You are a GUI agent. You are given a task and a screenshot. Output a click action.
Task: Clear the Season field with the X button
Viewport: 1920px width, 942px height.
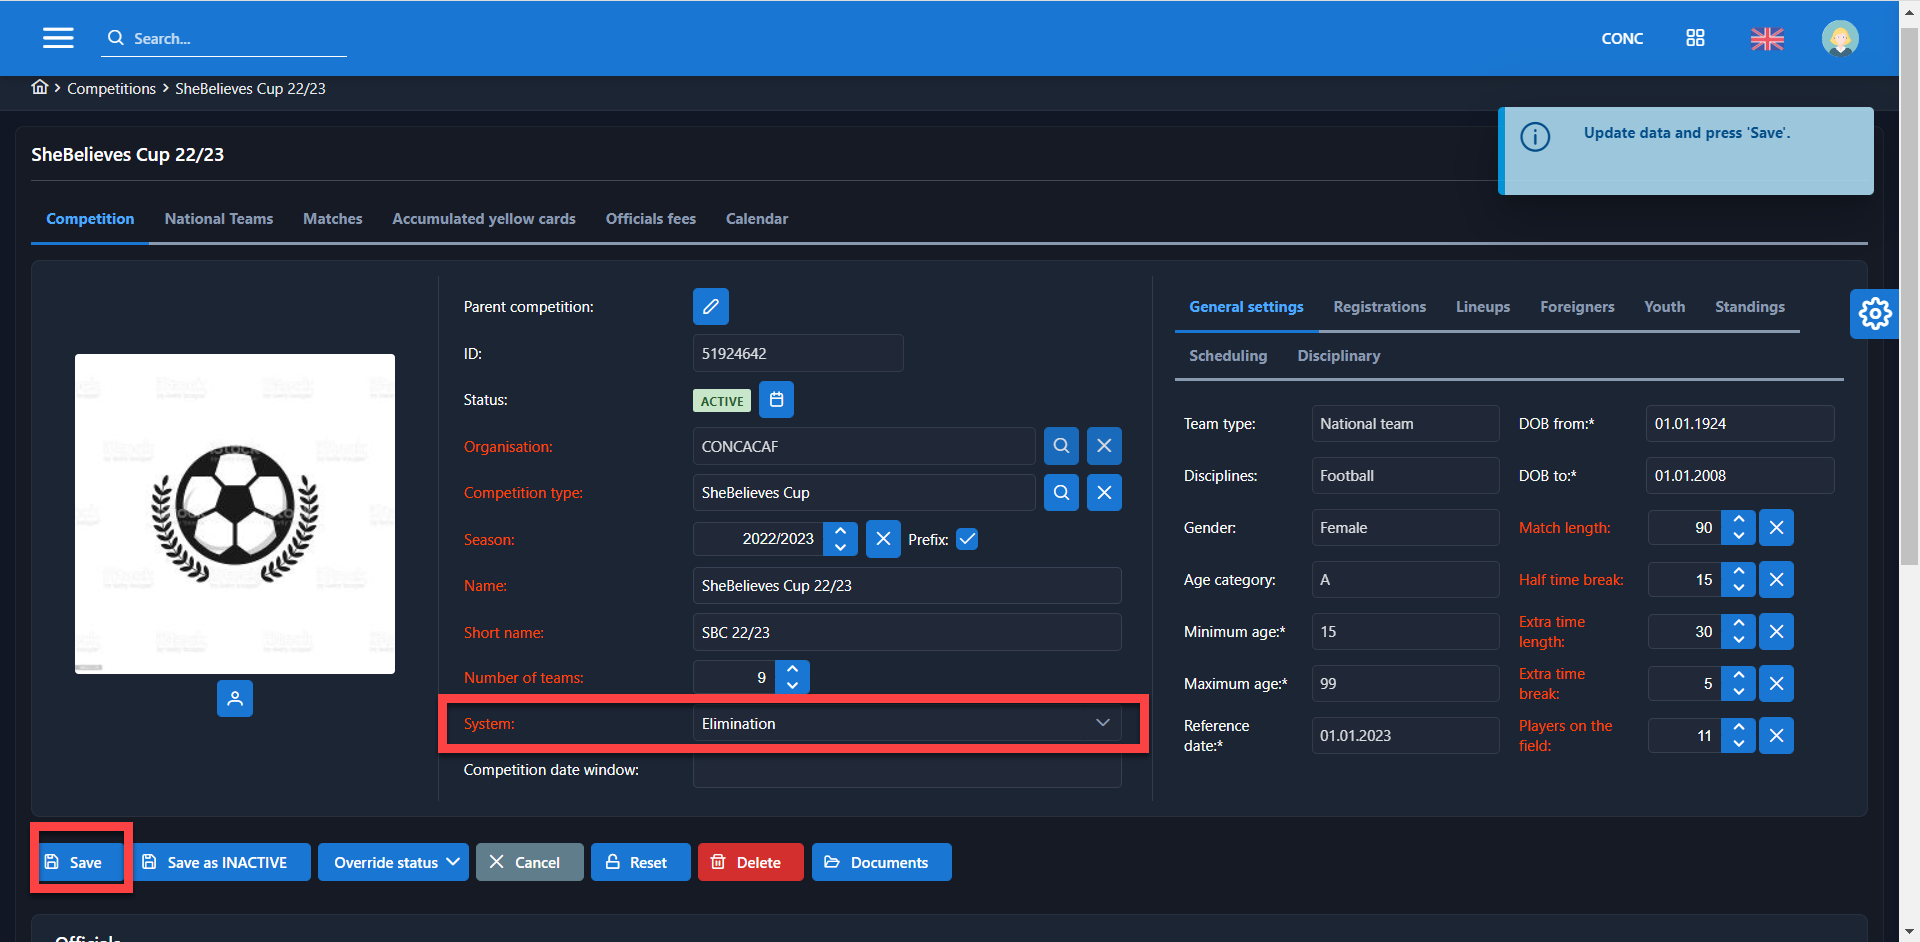pyautogui.click(x=883, y=539)
